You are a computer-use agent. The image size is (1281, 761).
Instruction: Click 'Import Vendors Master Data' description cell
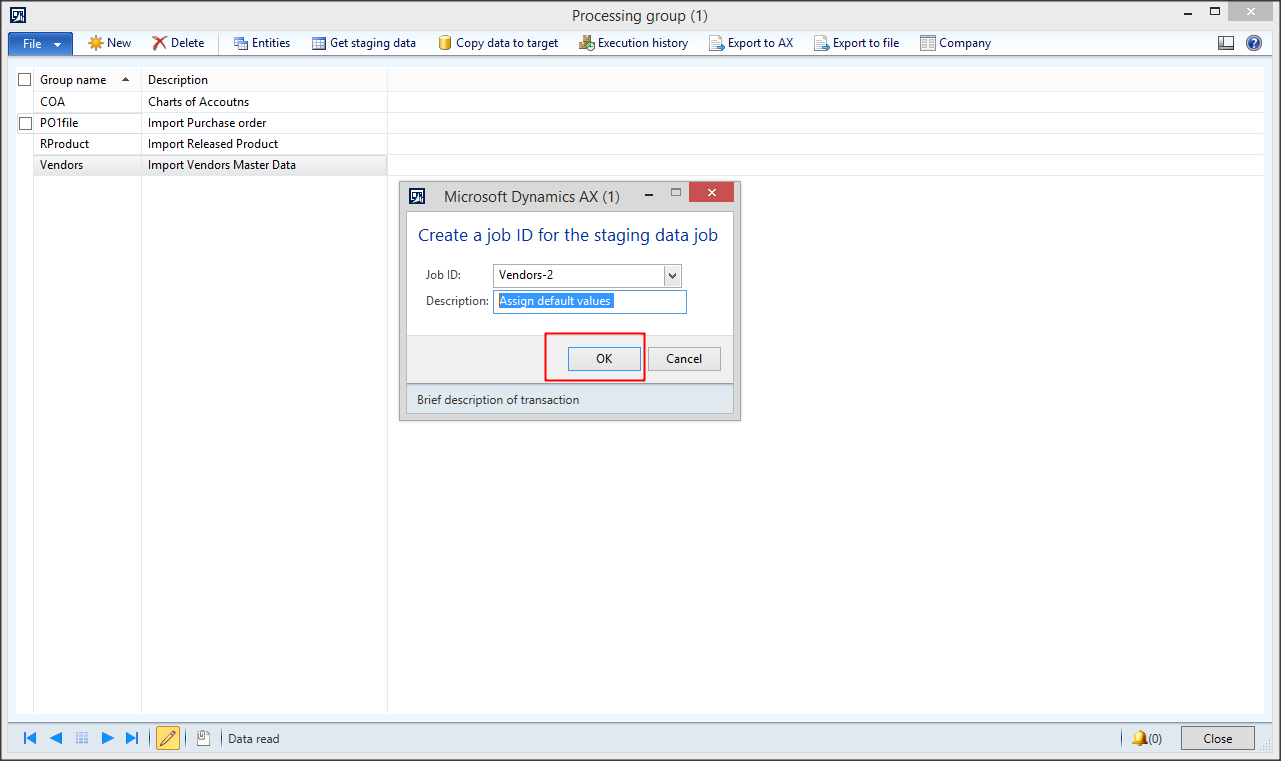(x=264, y=165)
